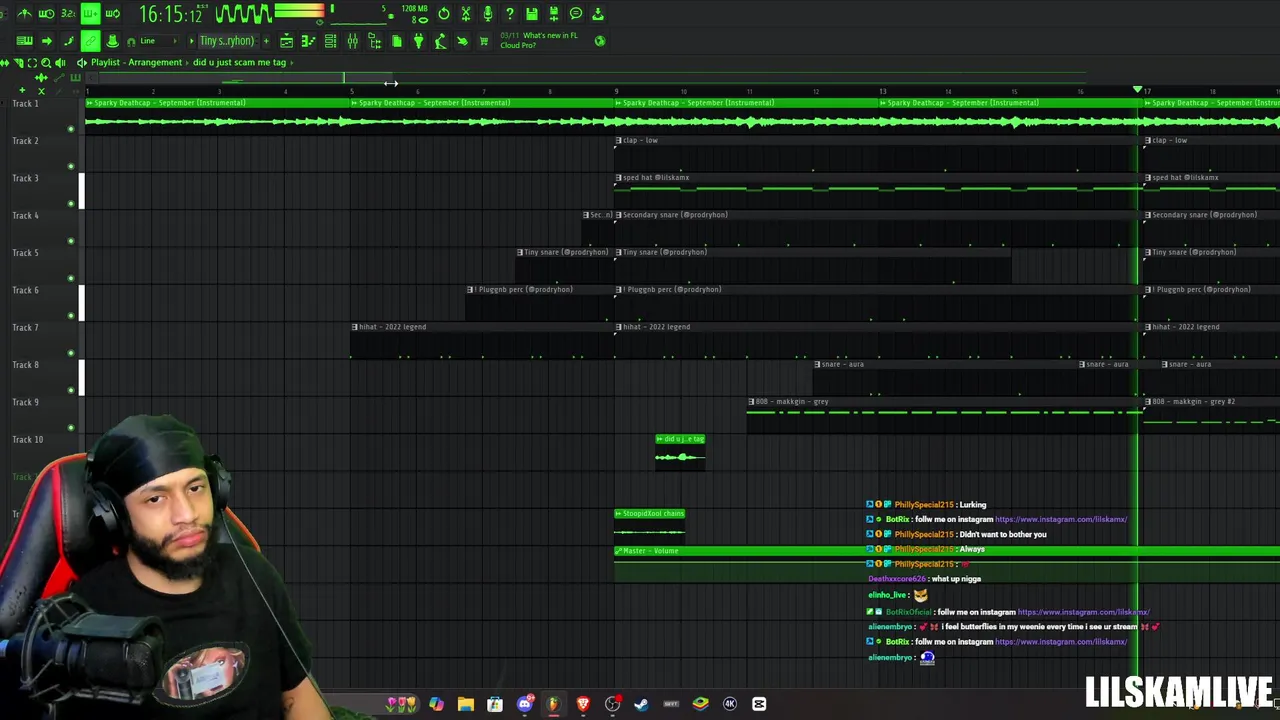This screenshot has height=720, width=1280.
Task: Open the Mixer icon
Action: pyautogui.click(x=353, y=41)
